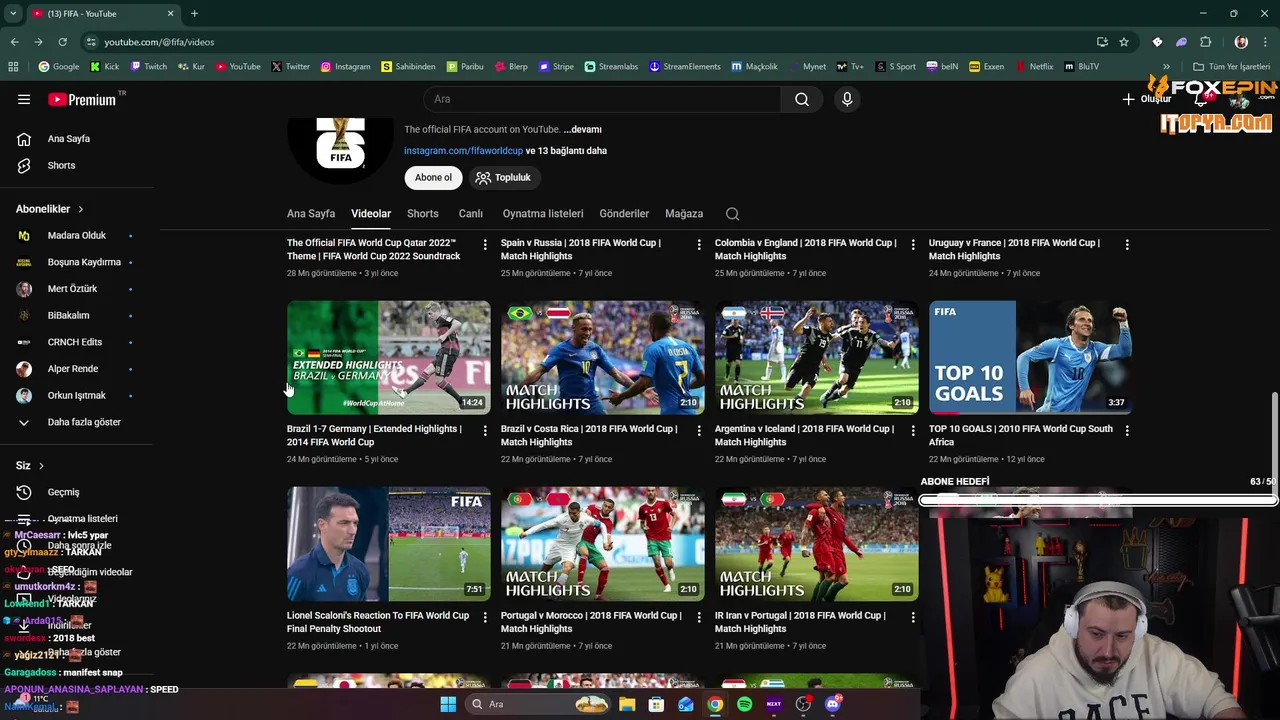Open File Explorer from the taskbar
This screenshot has width=1280, height=720.
[x=627, y=704]
